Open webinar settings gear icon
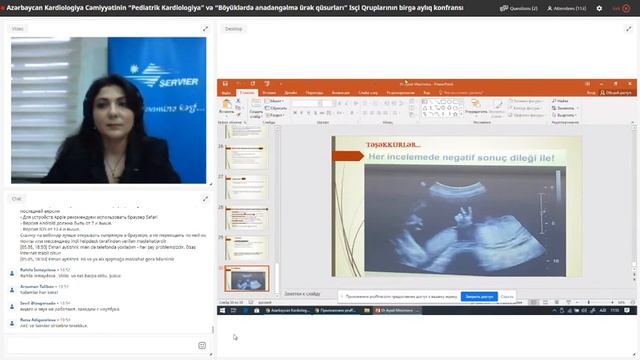 tap(599, 8)
